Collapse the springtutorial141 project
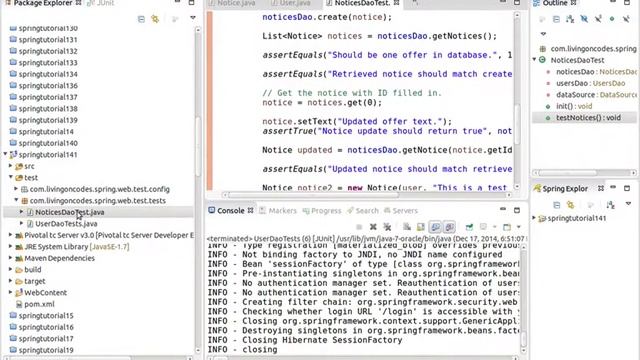This screenshot has width=640, height=360. coord(5,154)
